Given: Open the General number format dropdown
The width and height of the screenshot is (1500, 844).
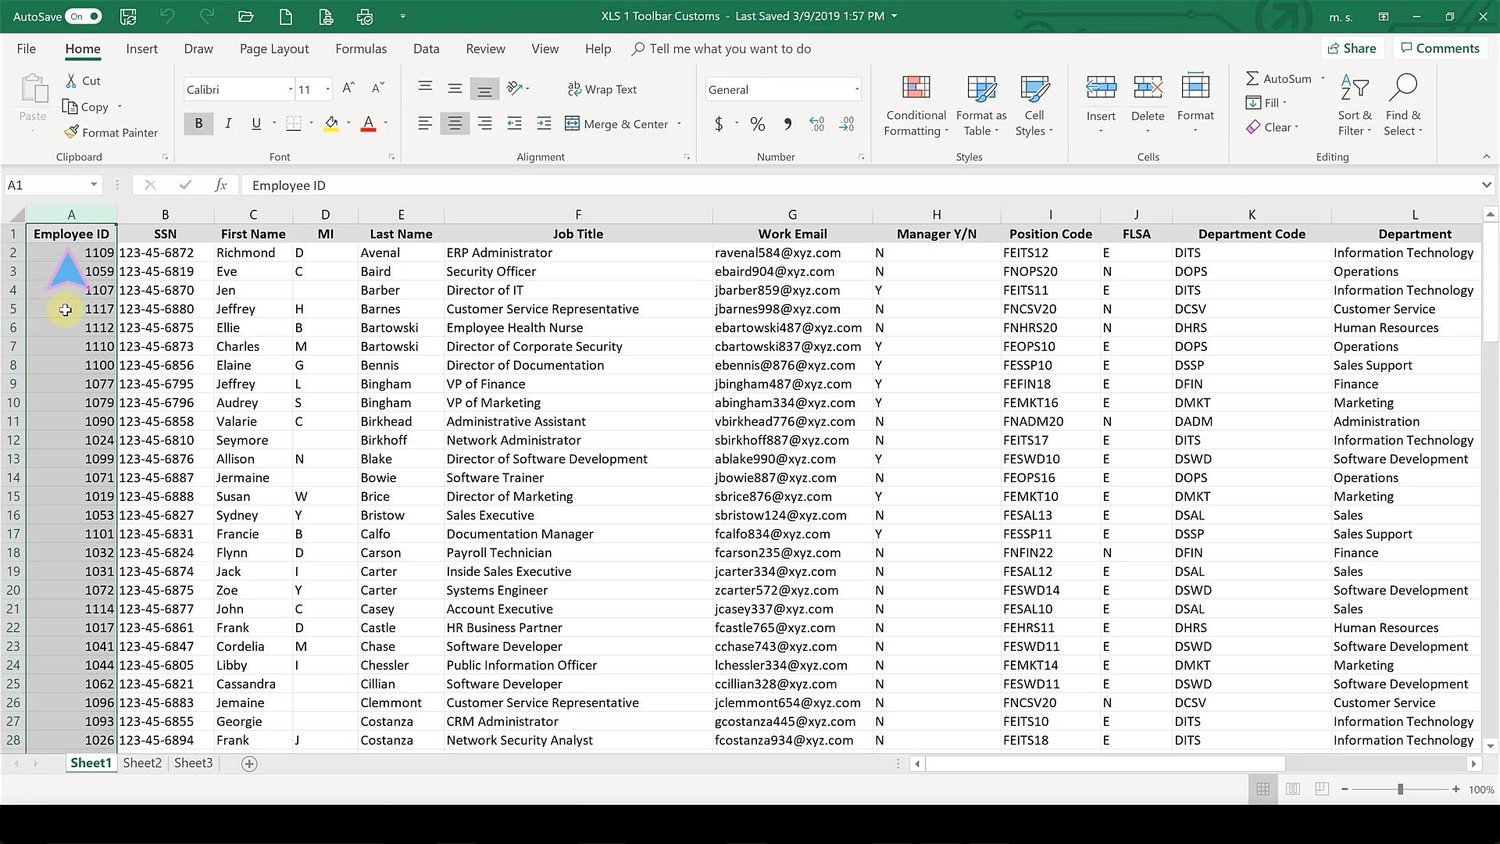Looking at the screenshot, I should (x=855, y=89).
